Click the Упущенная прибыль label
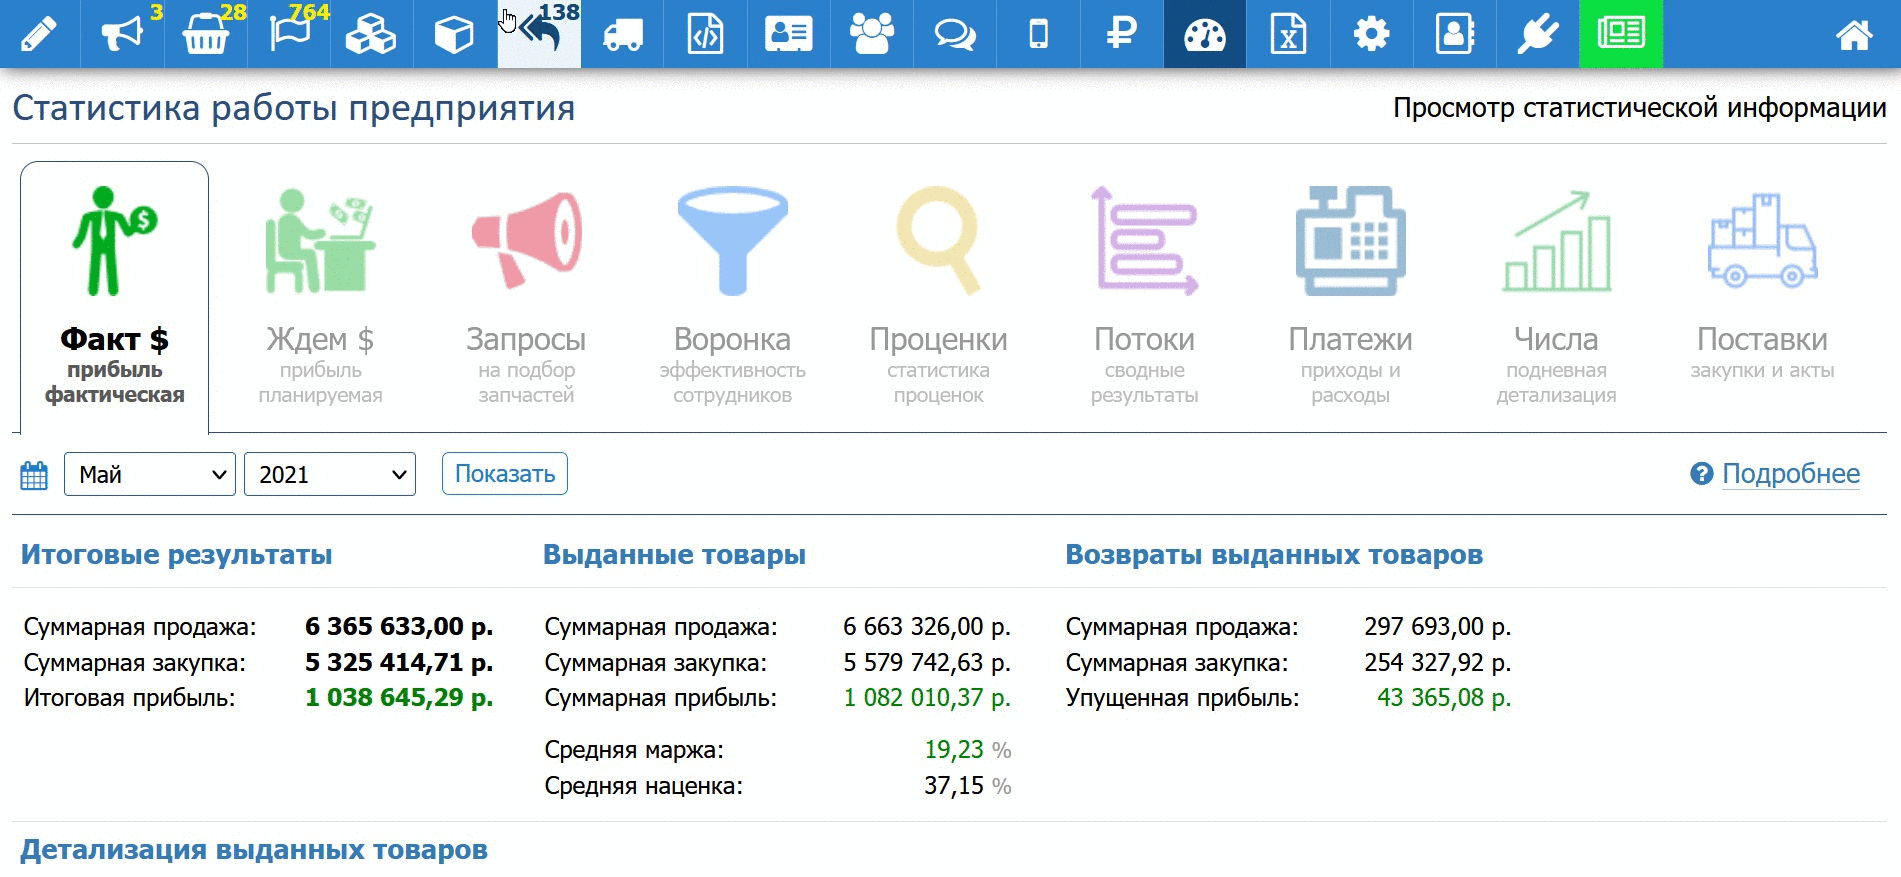The image size is (1901, 877). click(1182, 698)
